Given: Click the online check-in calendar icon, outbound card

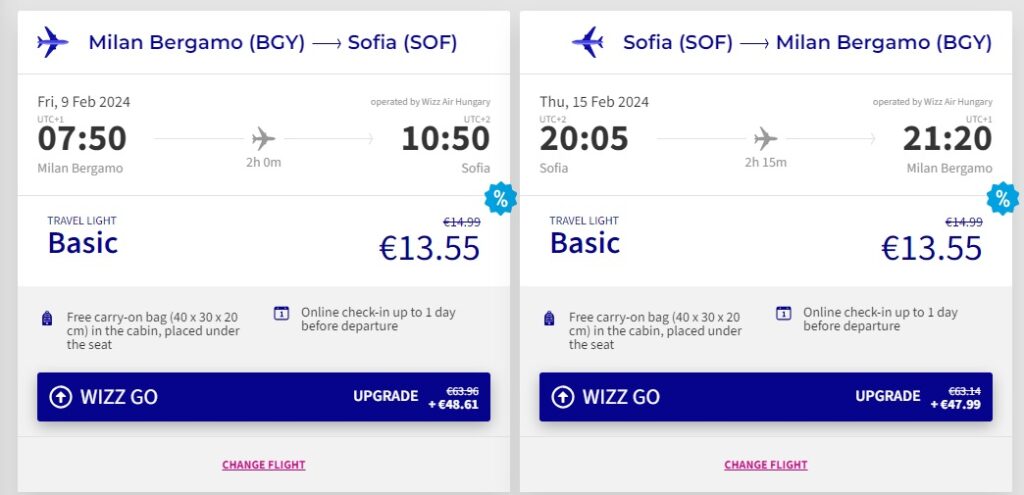Looking at the screenshot, I should click(282, 313).
